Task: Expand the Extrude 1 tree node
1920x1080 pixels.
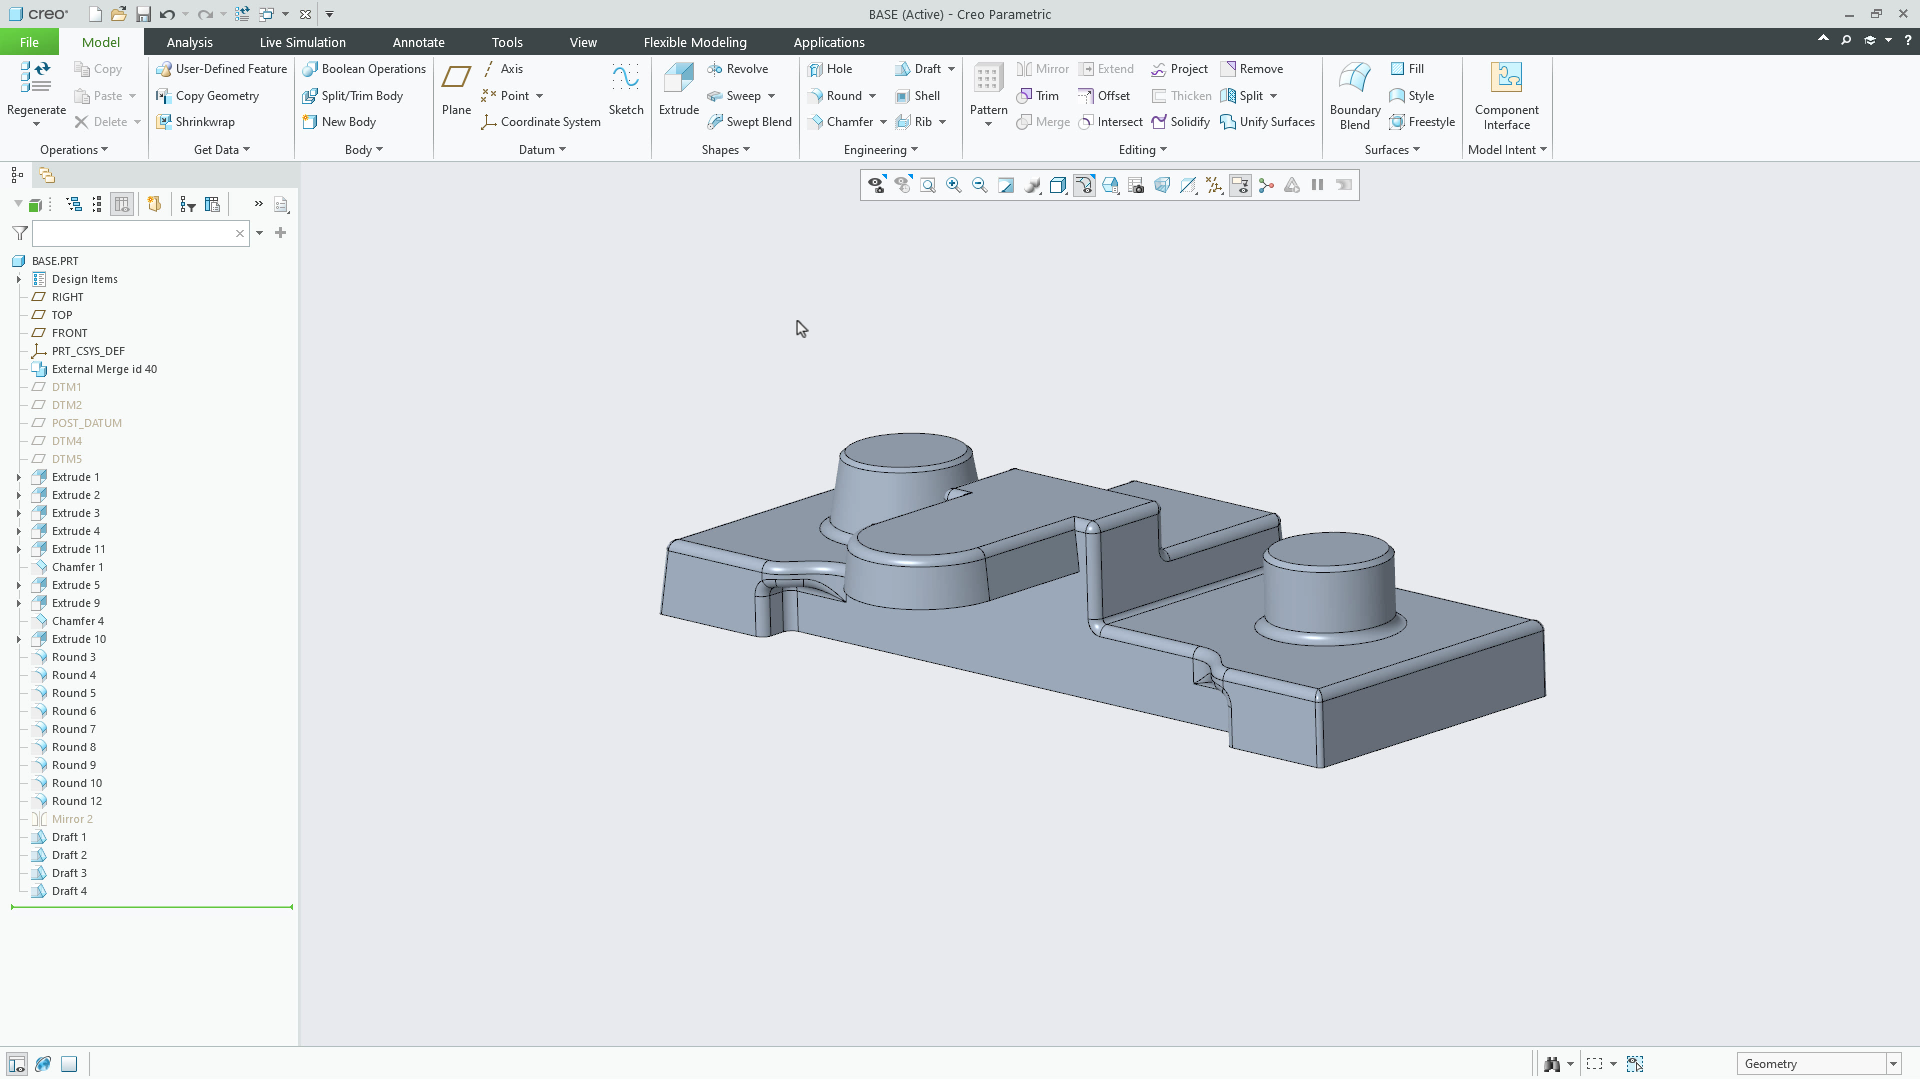Action: click(x=18, y=477)
